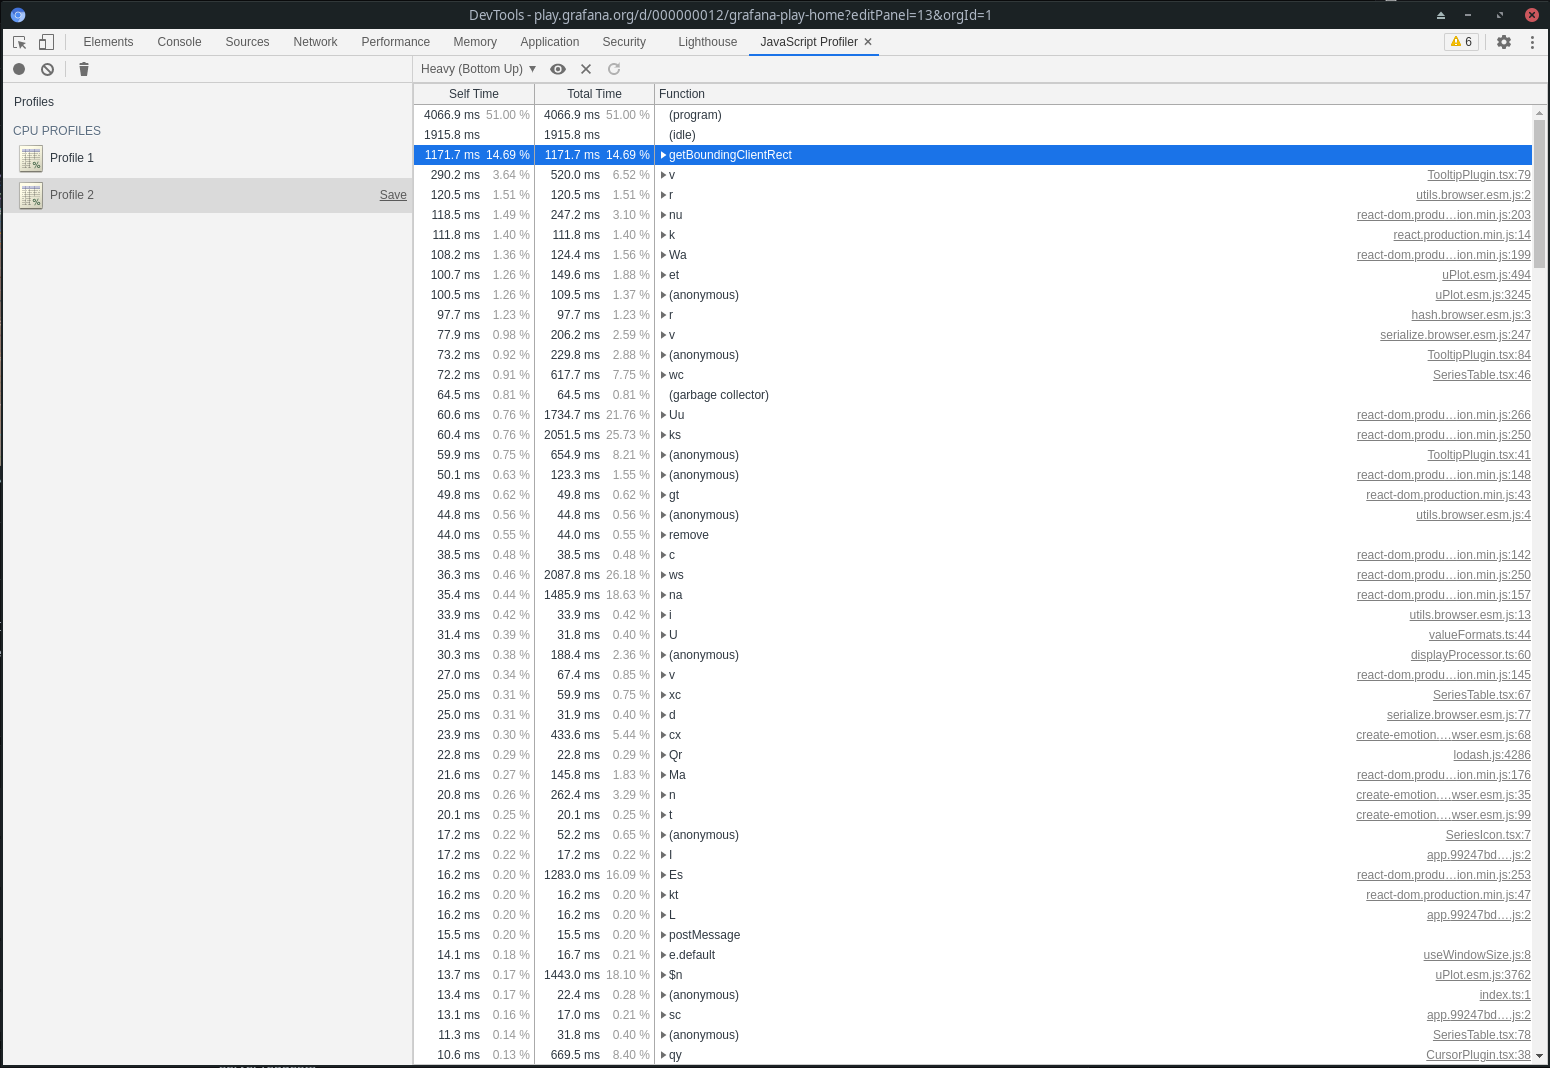Viewport: 1550px width, 1068px height.
Task: Click the Self Time column header
Action: click(x=473, y=93)
